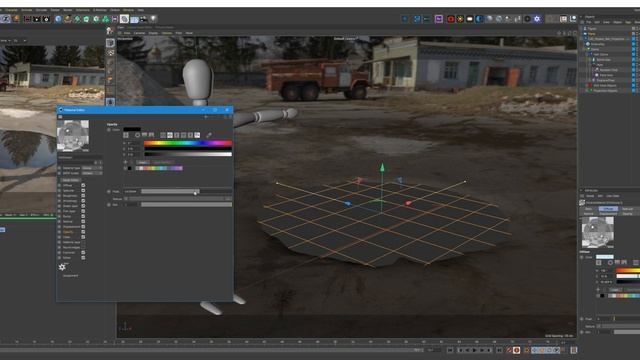Select the Opacity channel label in Material Editor

pos(68,232)
